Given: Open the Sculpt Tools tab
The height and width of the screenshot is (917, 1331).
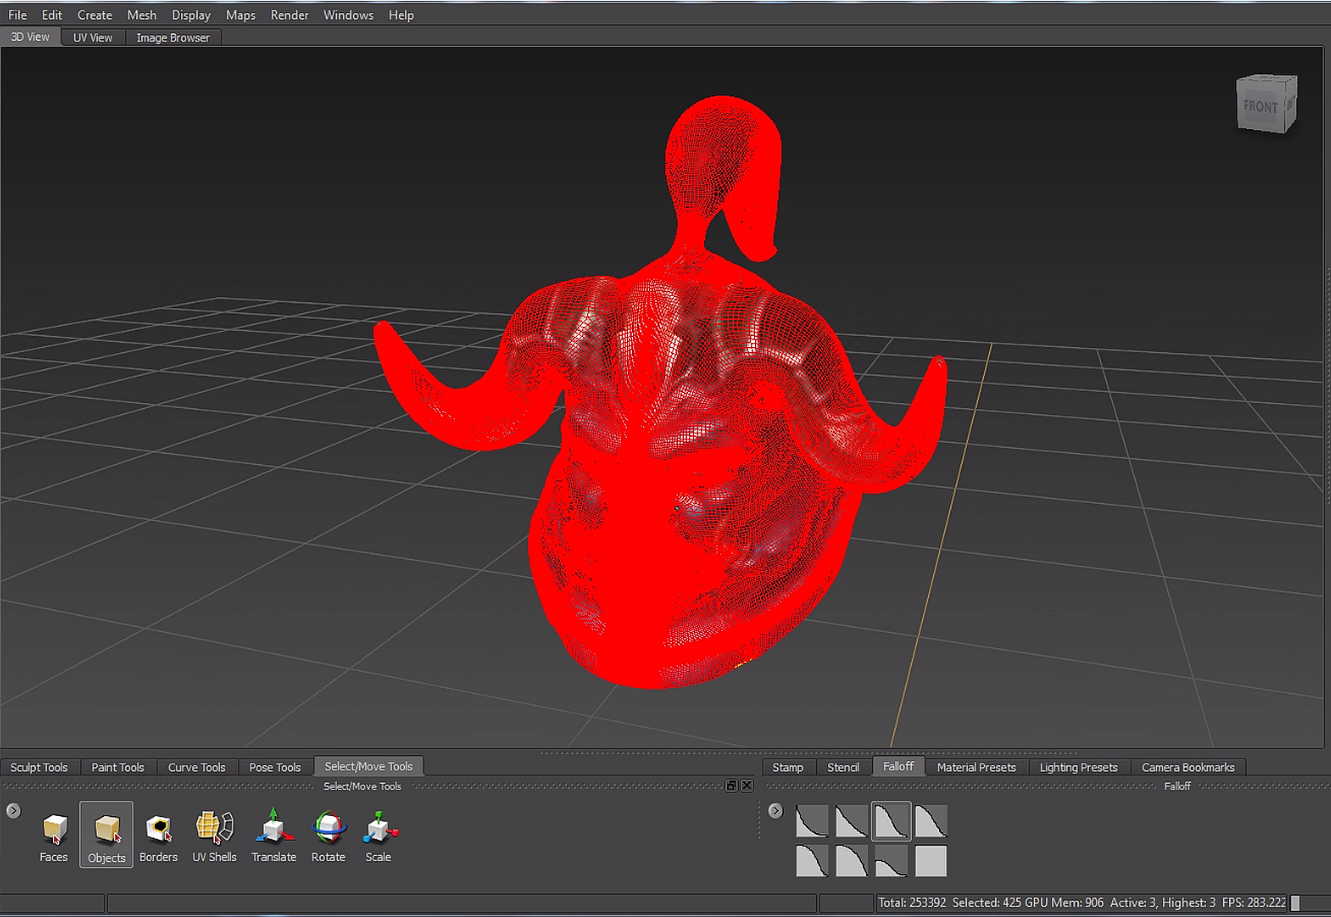Looking at the screenshot, I should pyautogui.click(x=40, y=766).
